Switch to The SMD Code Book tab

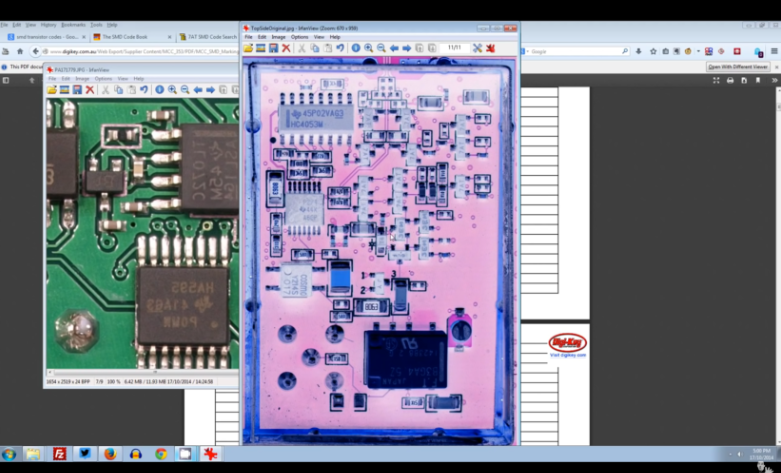click(x=126, y=36)
